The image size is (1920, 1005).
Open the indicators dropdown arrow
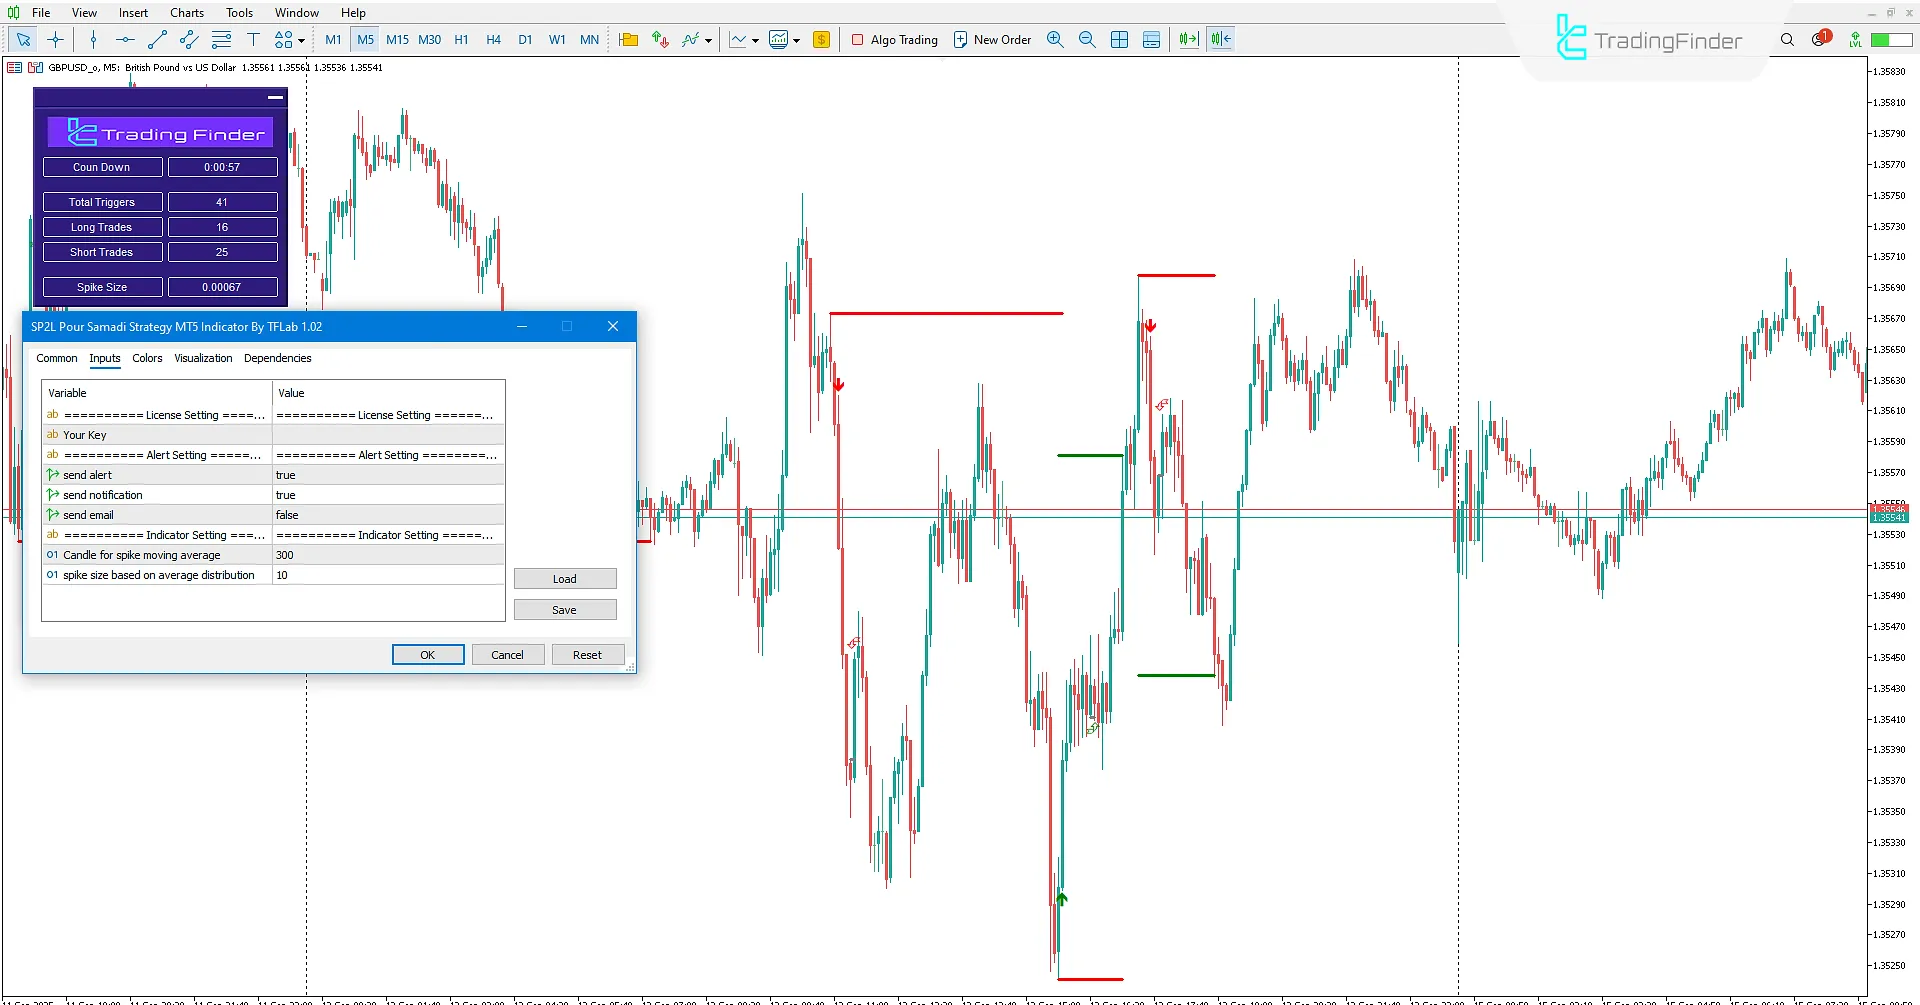tap(710, 40)
